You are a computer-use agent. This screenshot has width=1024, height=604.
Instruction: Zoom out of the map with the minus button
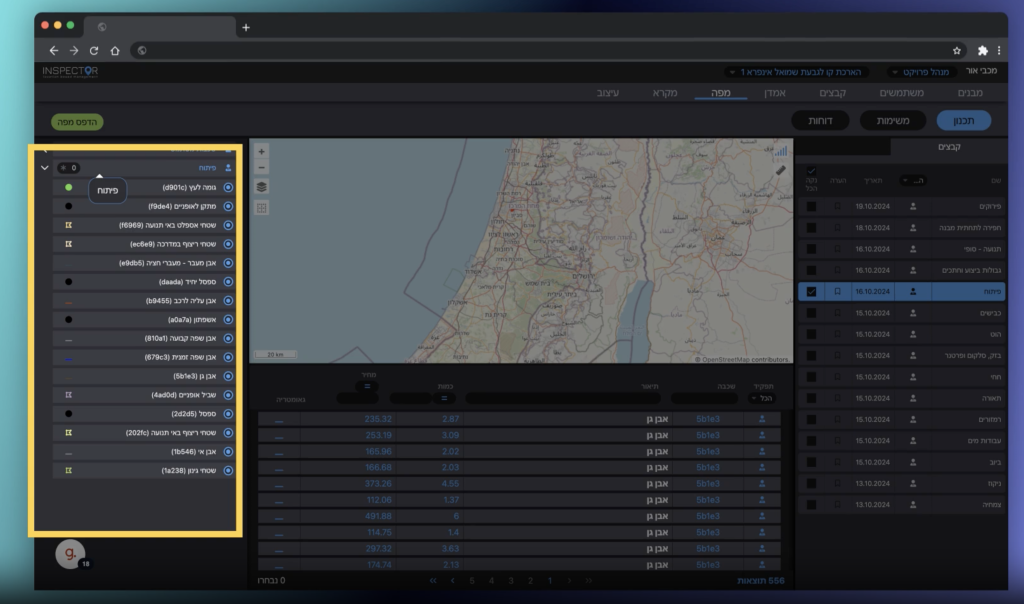[261, 167]
